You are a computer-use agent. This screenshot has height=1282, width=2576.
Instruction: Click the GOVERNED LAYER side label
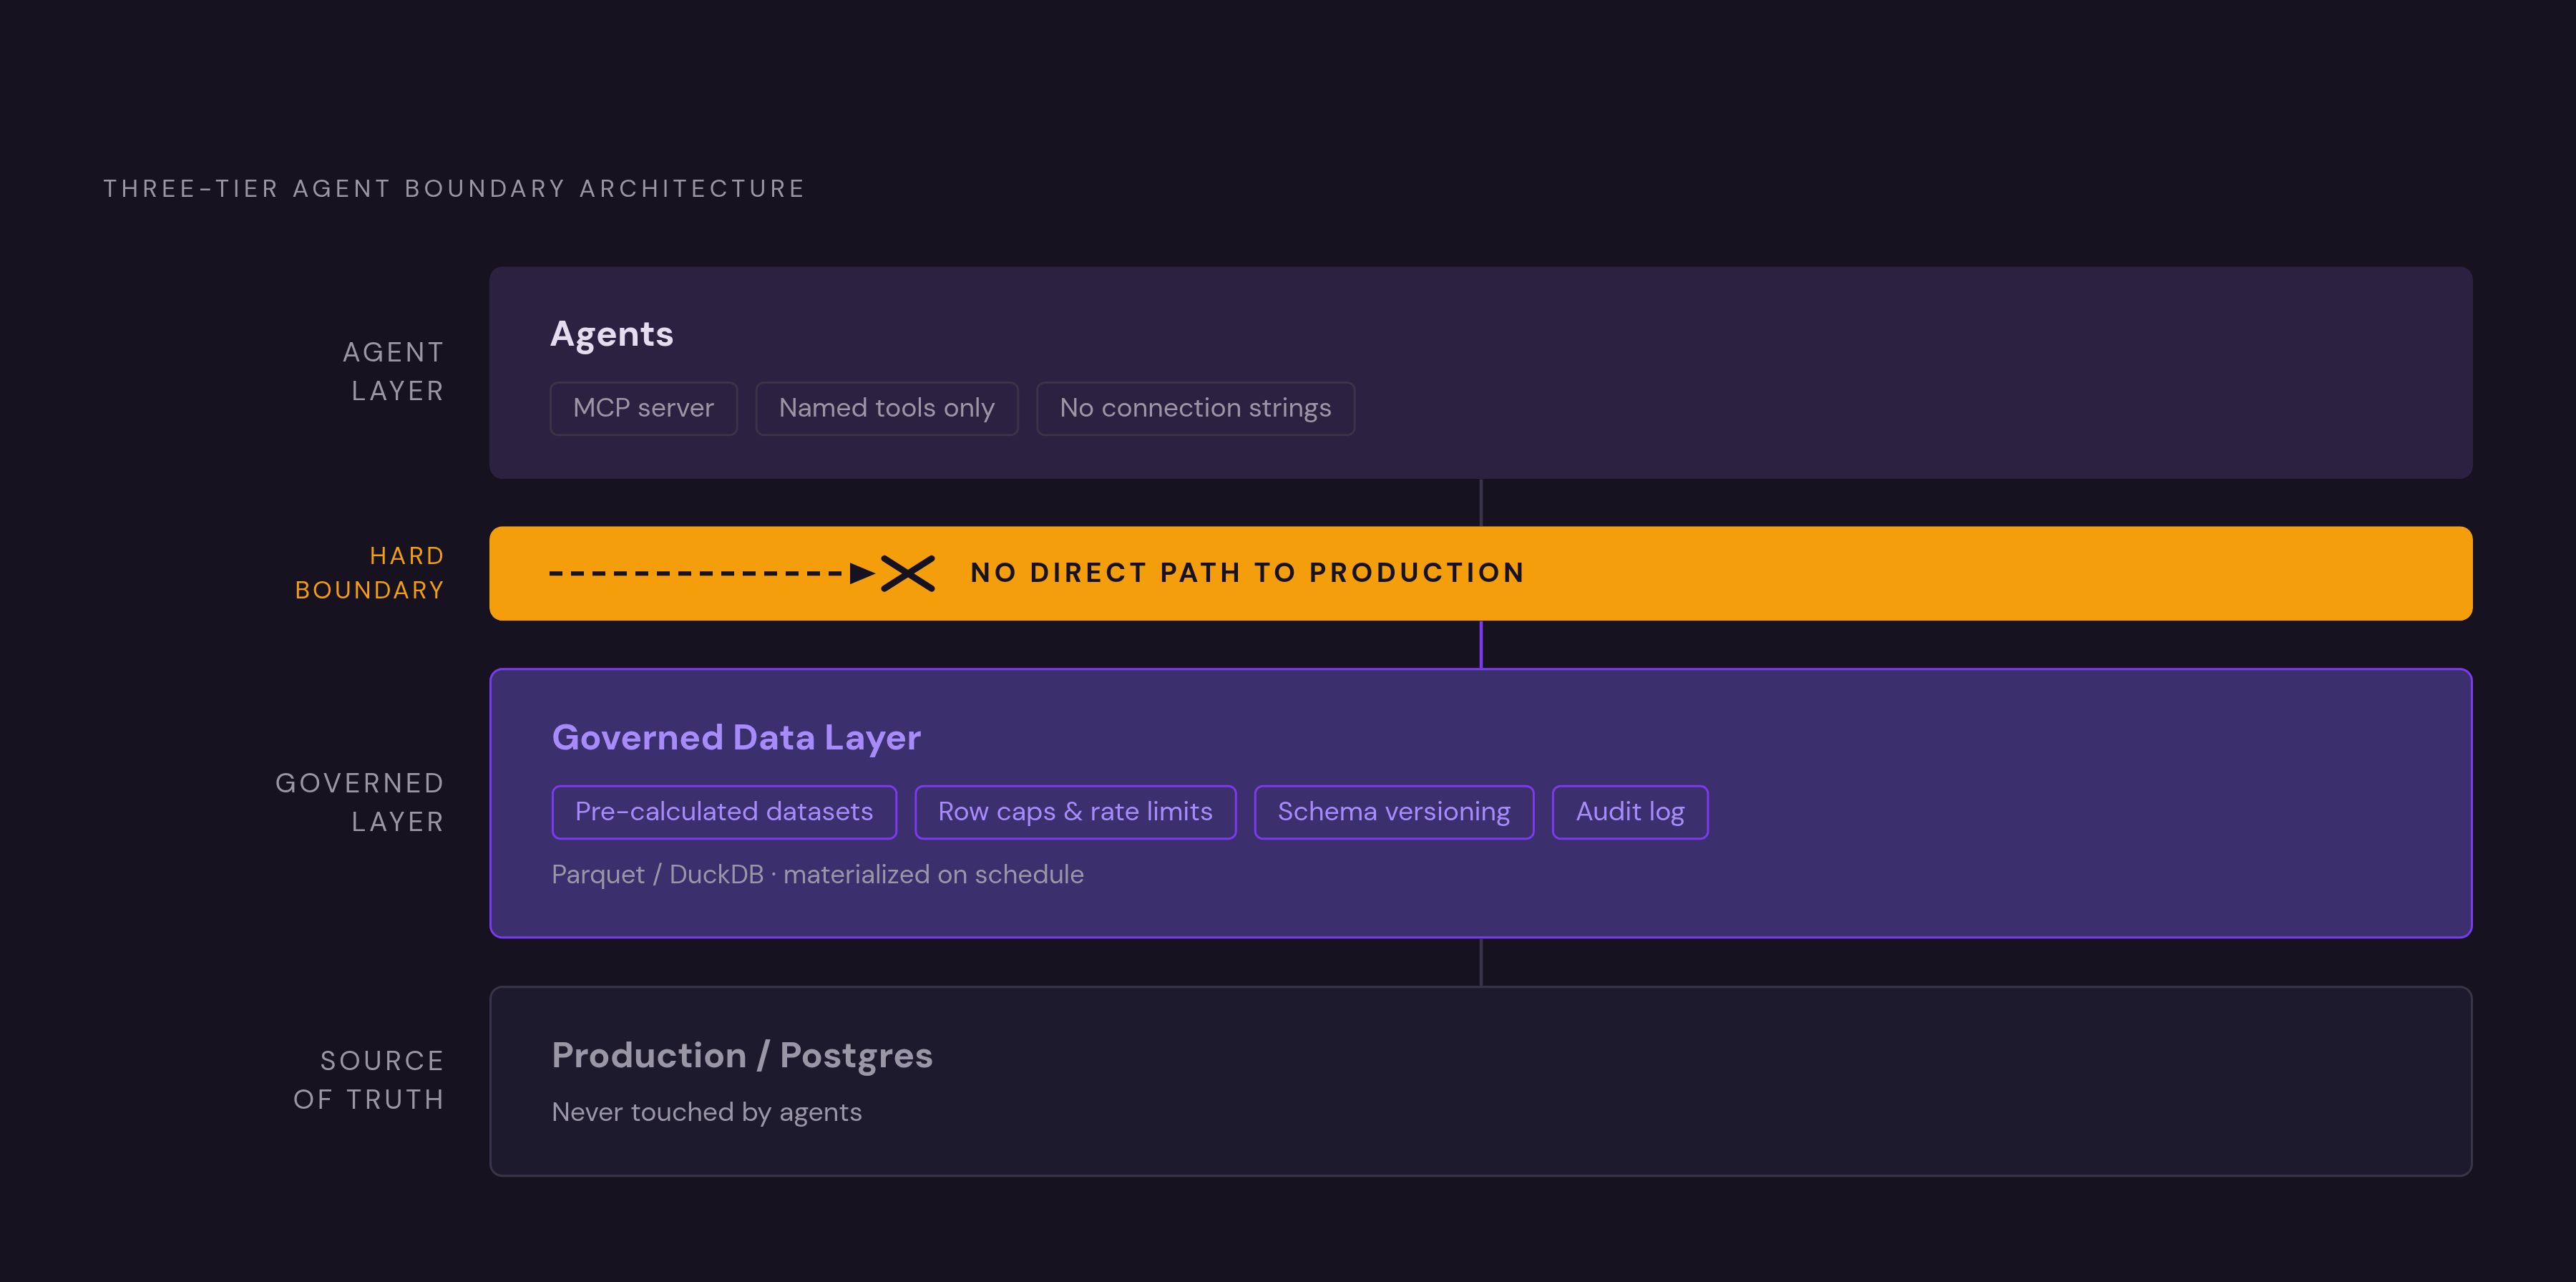[x=359, y=802]
